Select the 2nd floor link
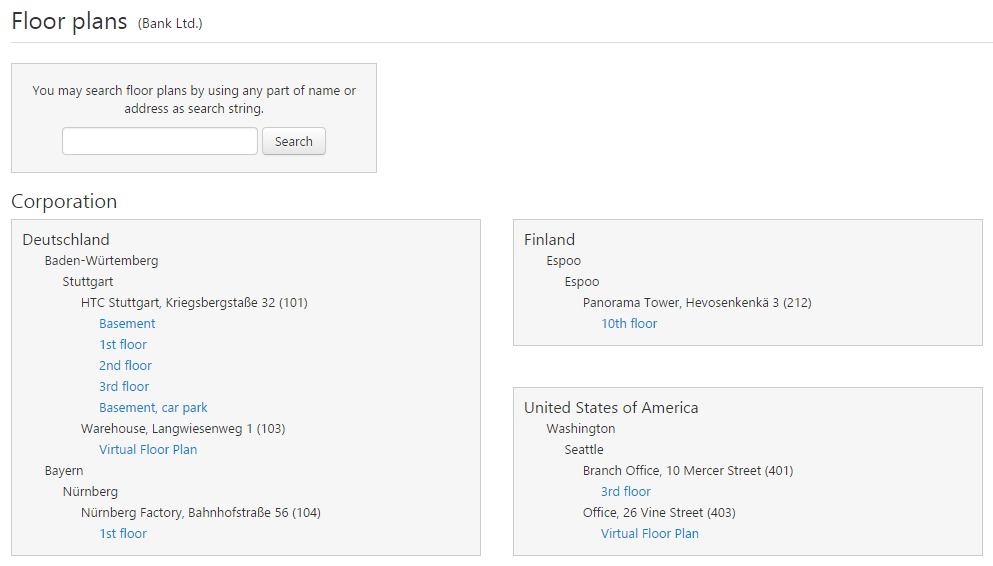 125,365
